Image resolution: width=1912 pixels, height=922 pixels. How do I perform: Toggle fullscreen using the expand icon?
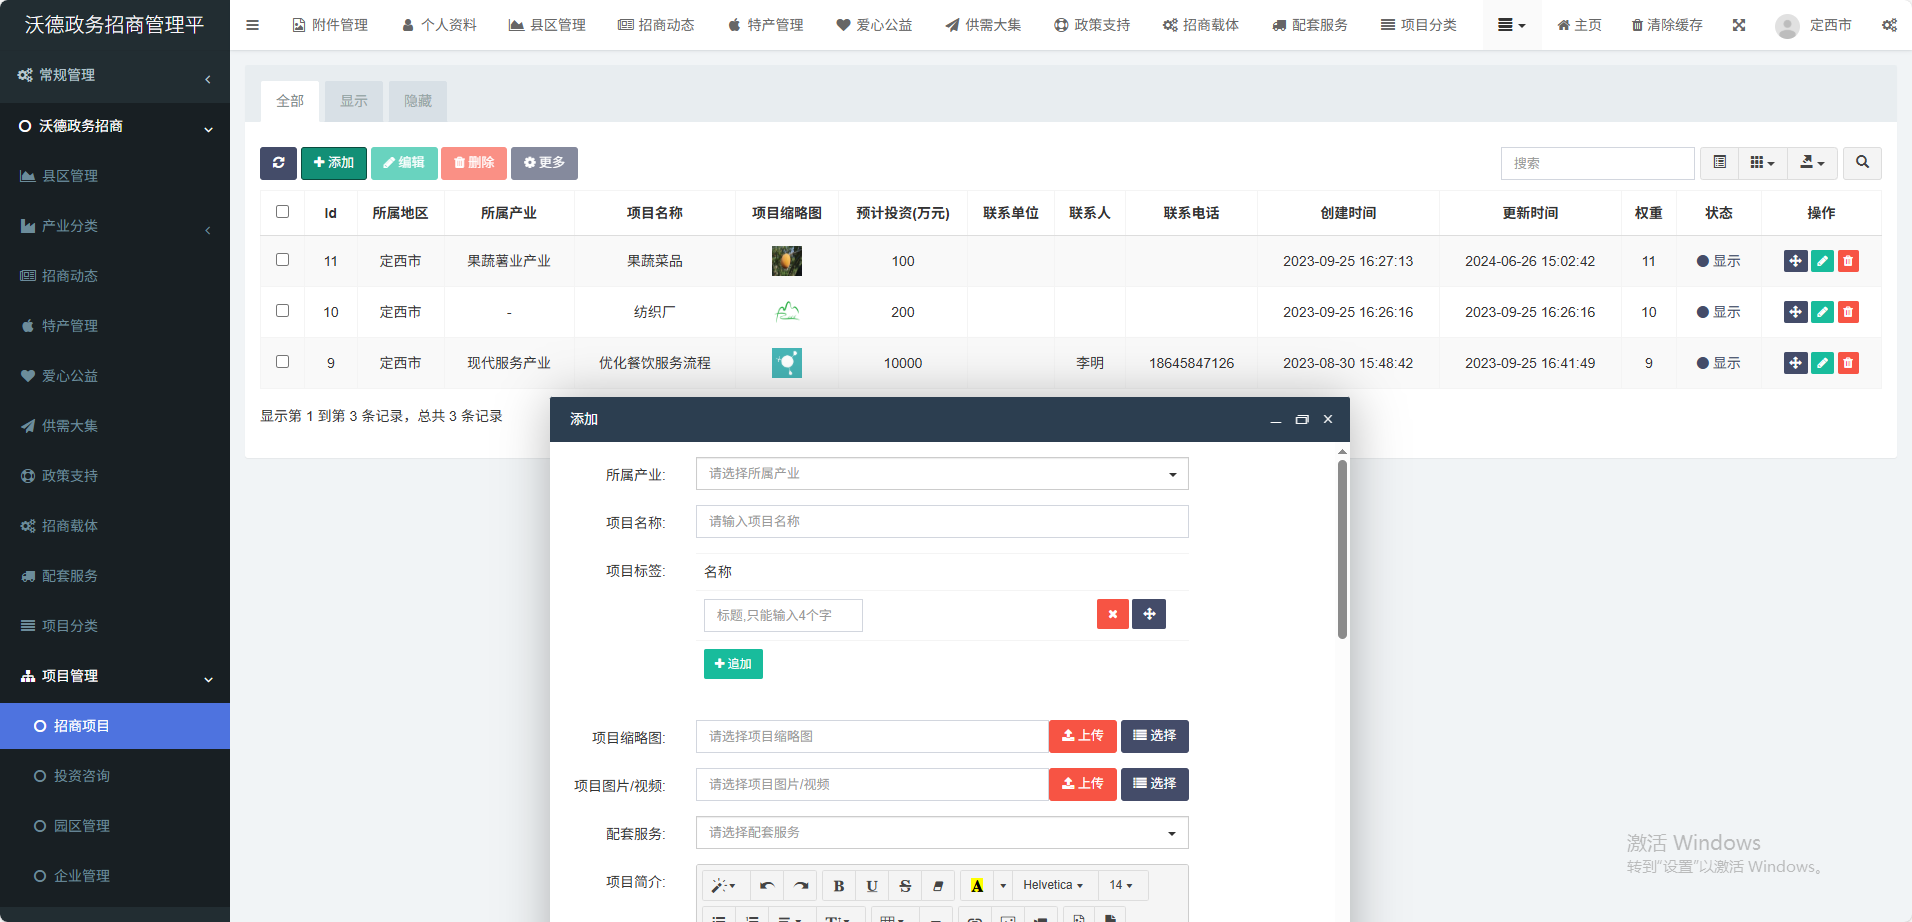1739,25
